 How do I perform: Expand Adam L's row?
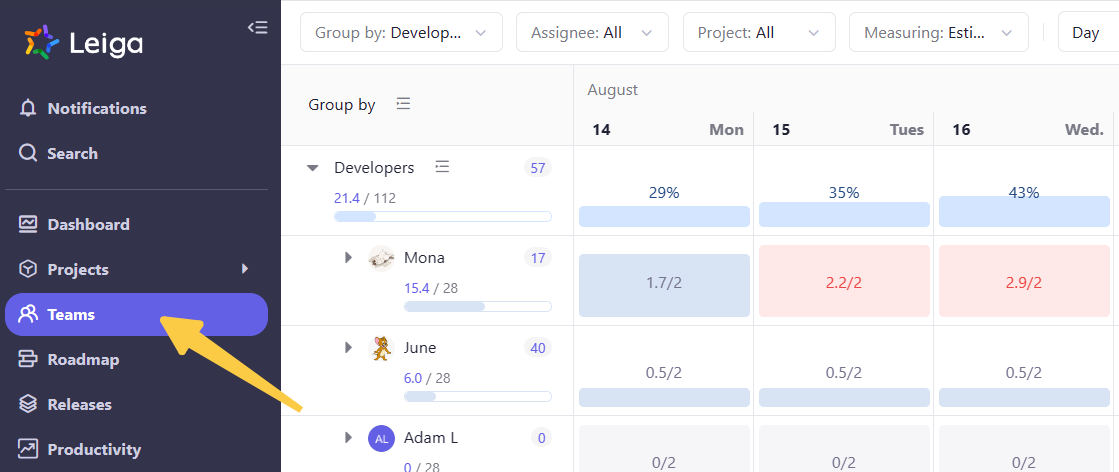pos(348,438)
